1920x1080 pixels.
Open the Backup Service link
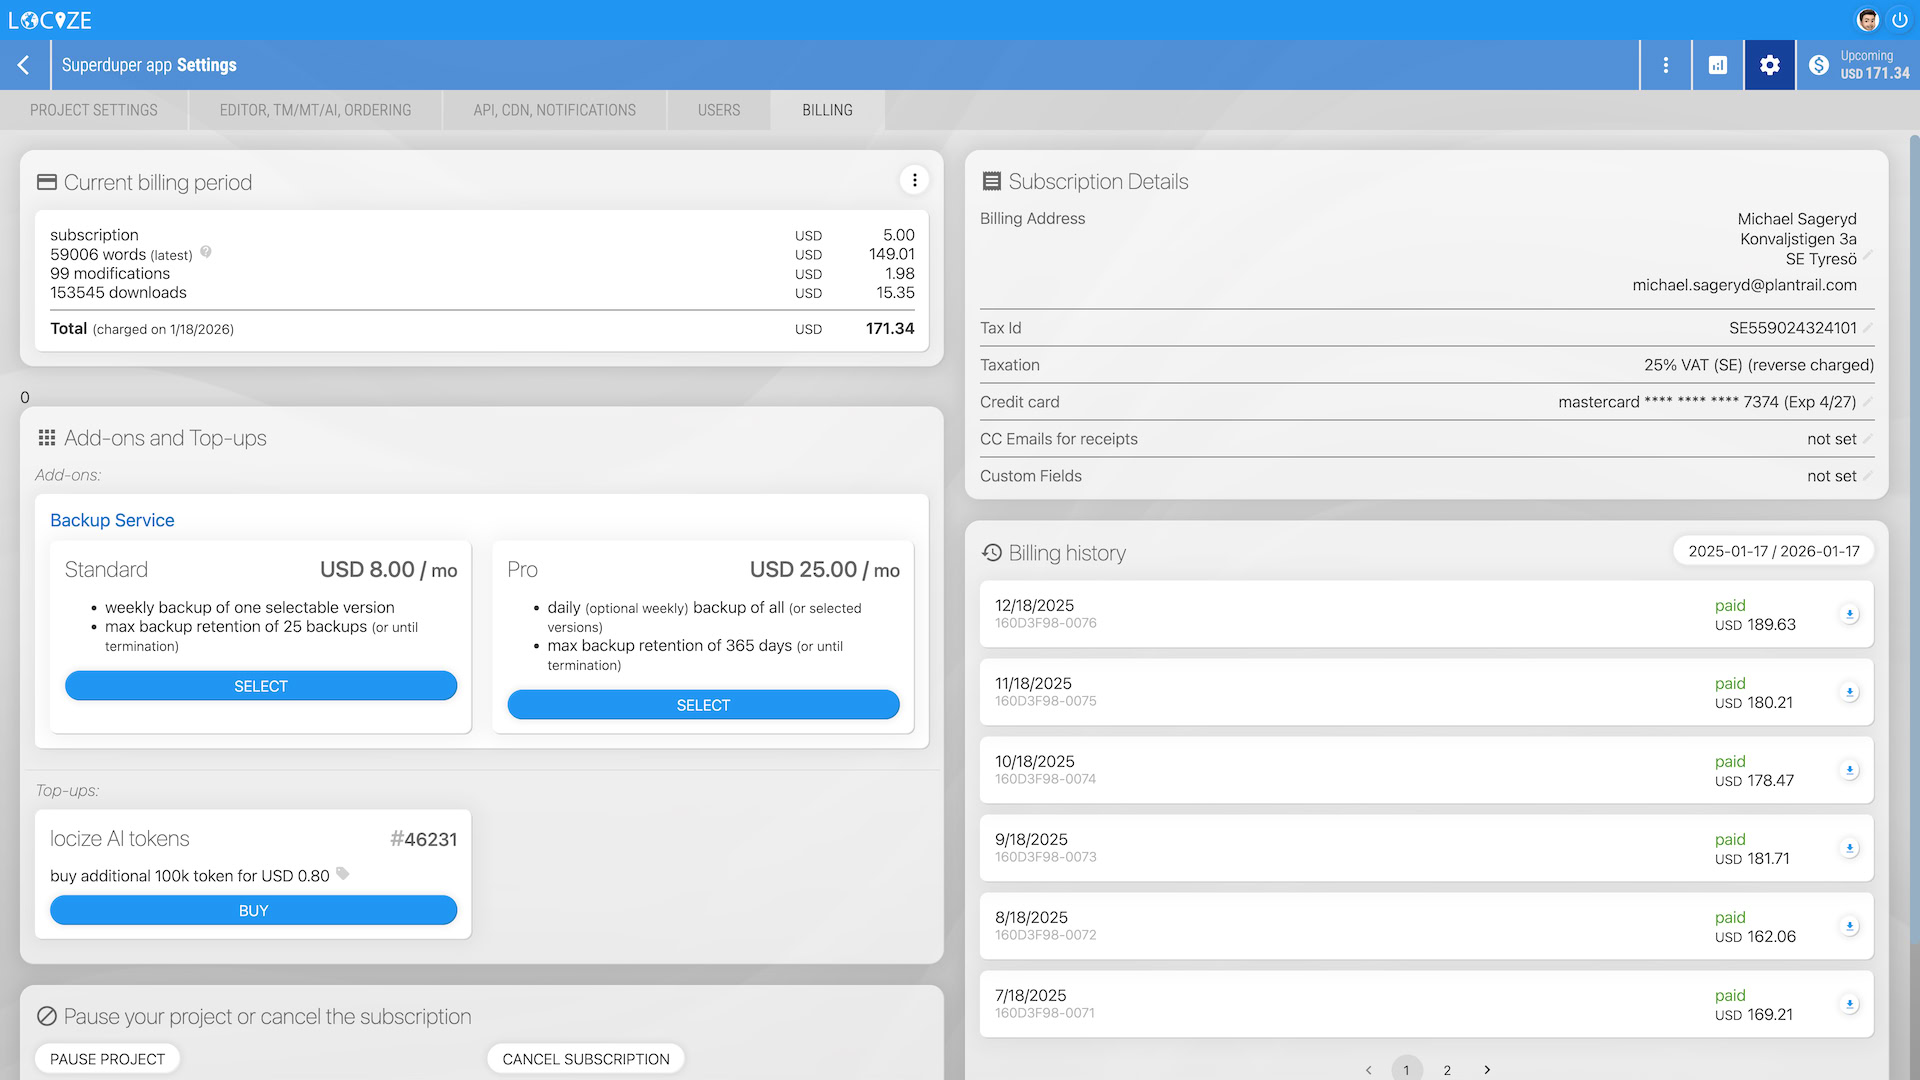pos(112,520)
